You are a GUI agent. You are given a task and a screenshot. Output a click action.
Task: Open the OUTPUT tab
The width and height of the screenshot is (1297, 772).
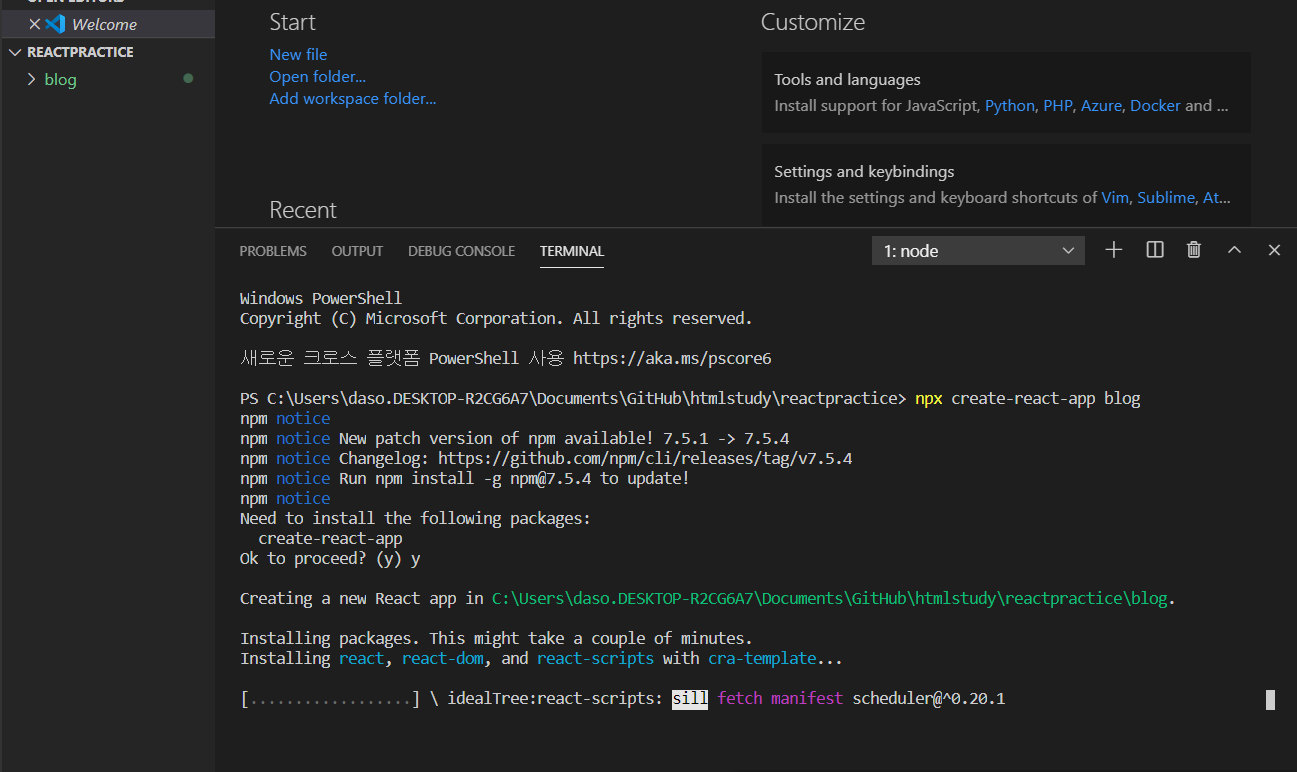[357, 251]
